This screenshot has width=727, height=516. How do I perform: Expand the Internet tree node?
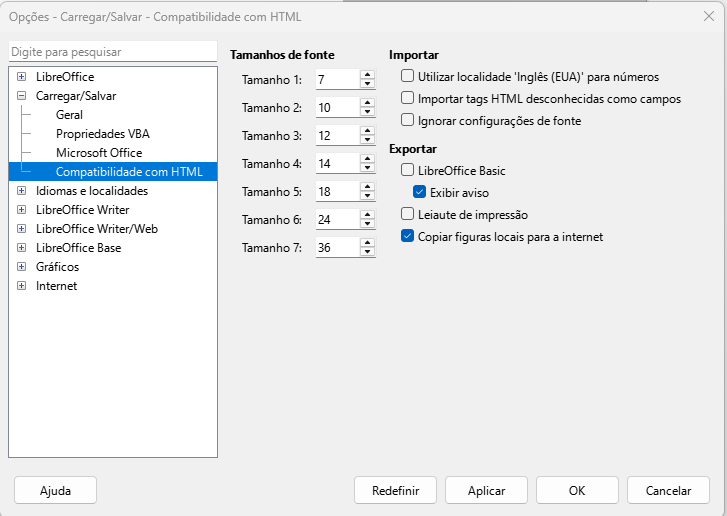coord(21,286)
